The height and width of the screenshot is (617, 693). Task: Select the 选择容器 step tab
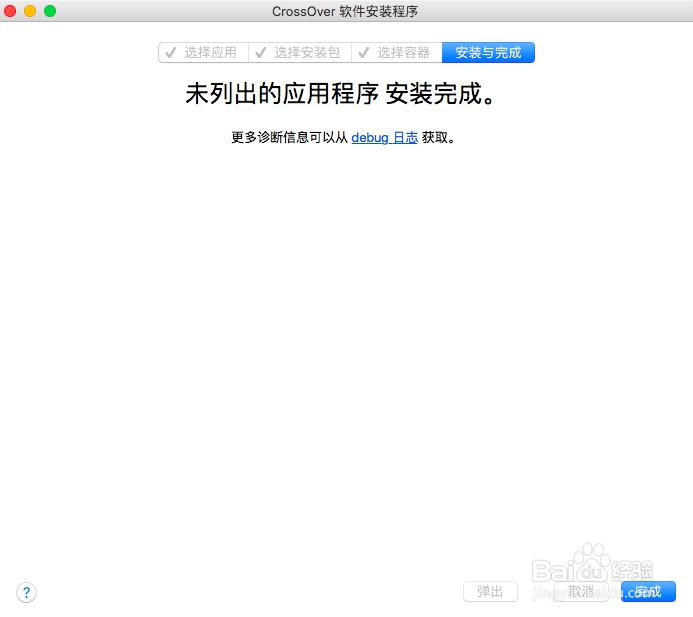[x=396, y=53]
